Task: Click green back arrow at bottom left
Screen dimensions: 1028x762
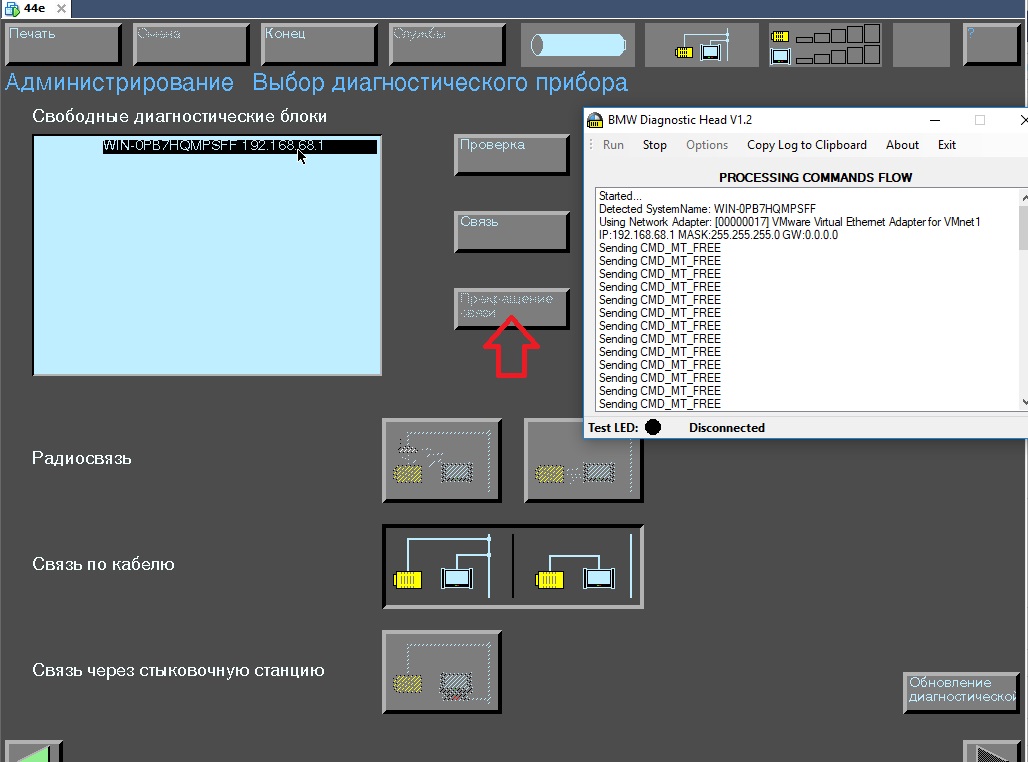Action: pyautogui.click(x=33, y=752)
